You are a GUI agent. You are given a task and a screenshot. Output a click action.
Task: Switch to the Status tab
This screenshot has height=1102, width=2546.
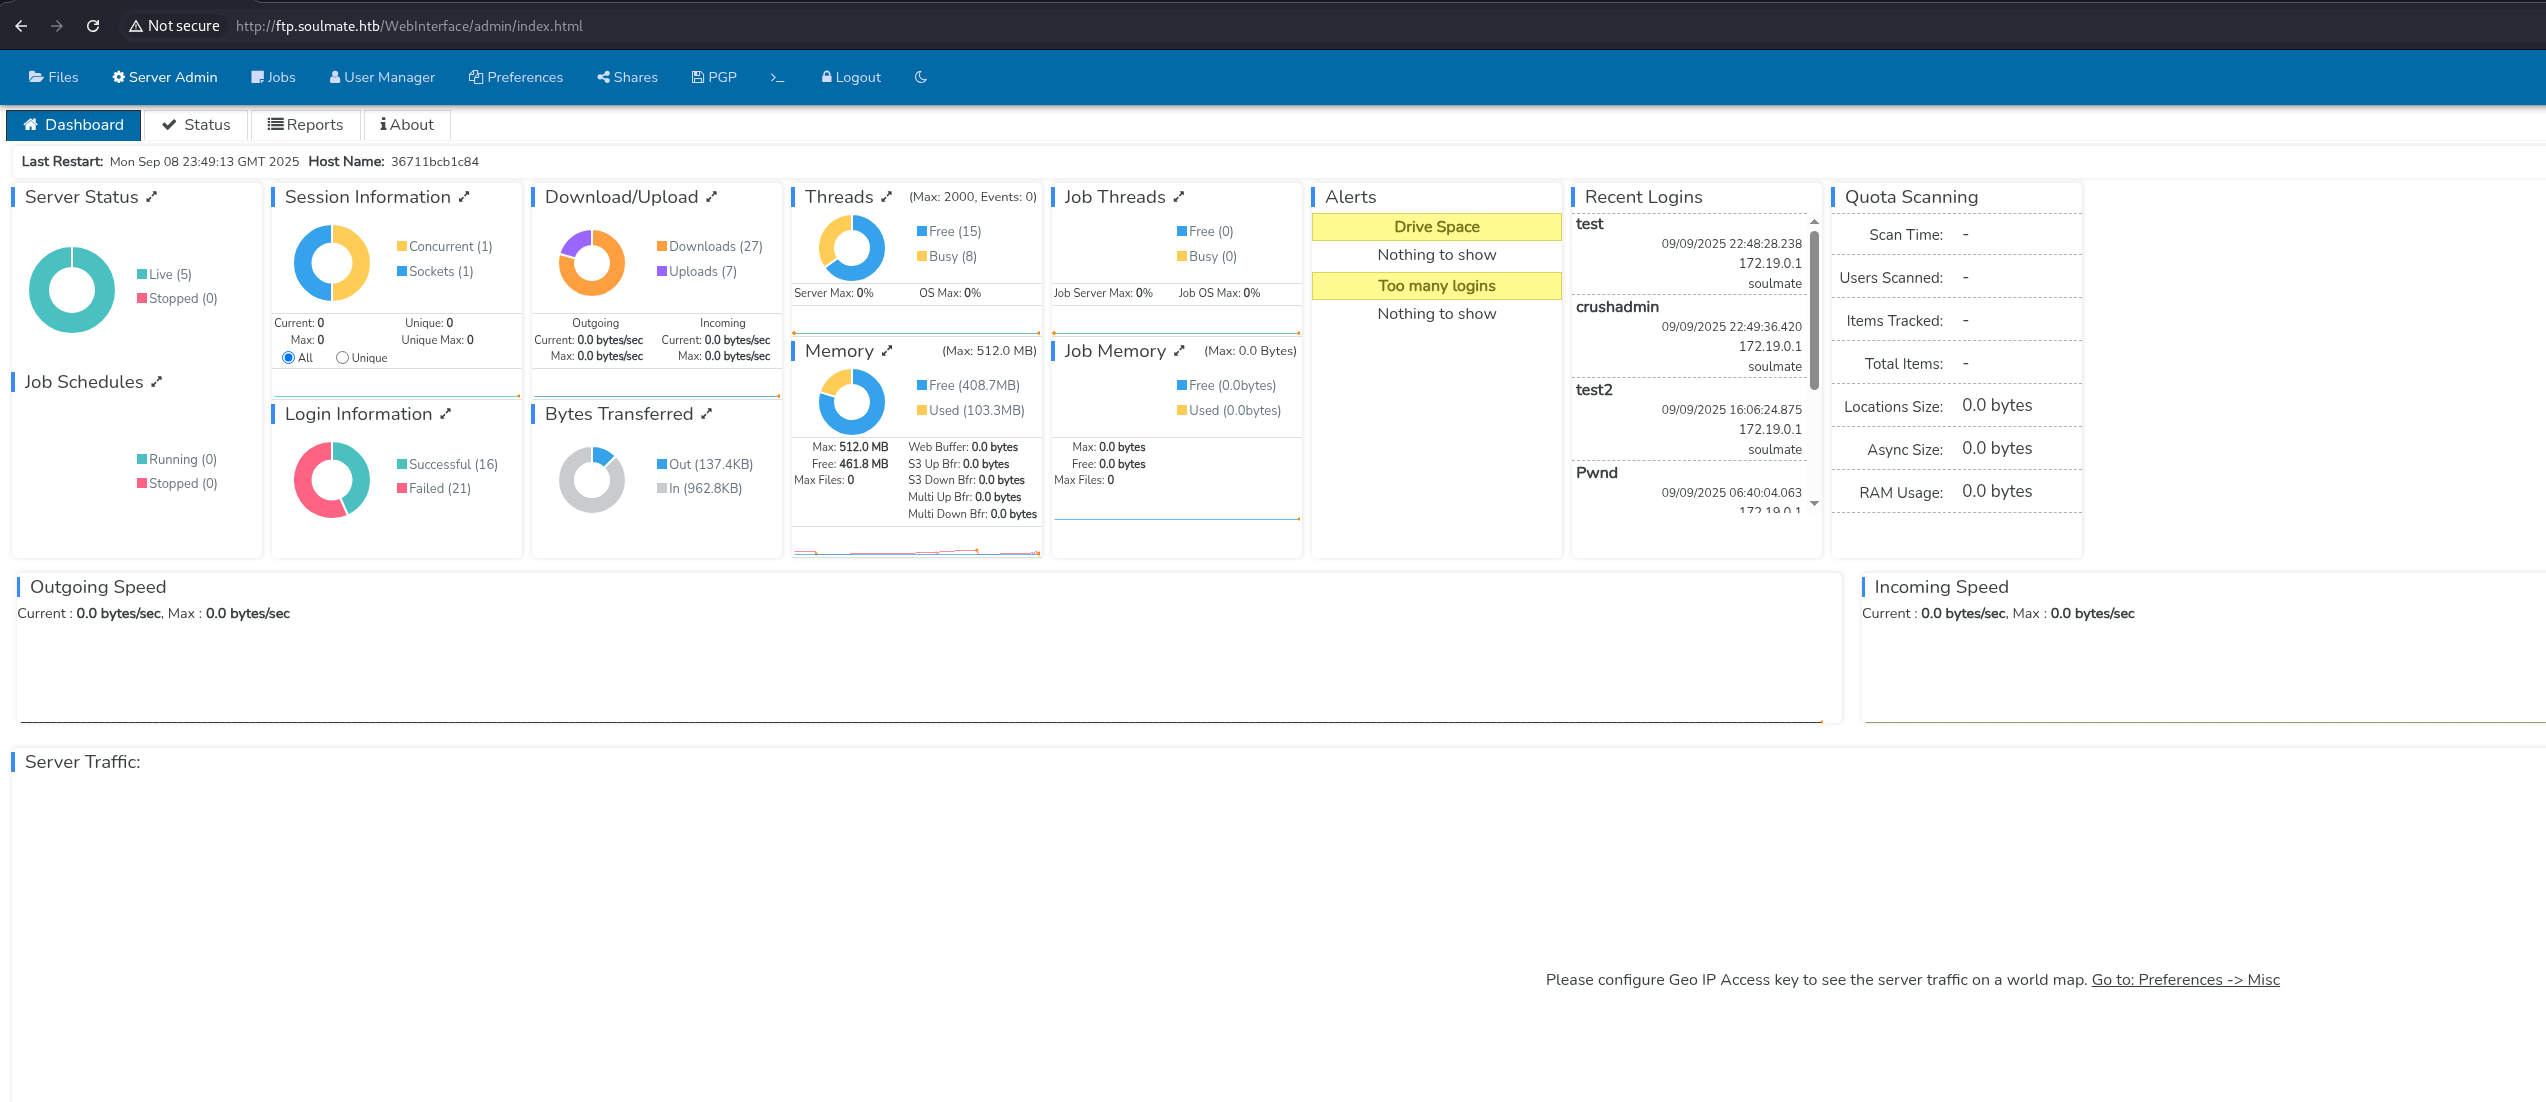[196, 124]
